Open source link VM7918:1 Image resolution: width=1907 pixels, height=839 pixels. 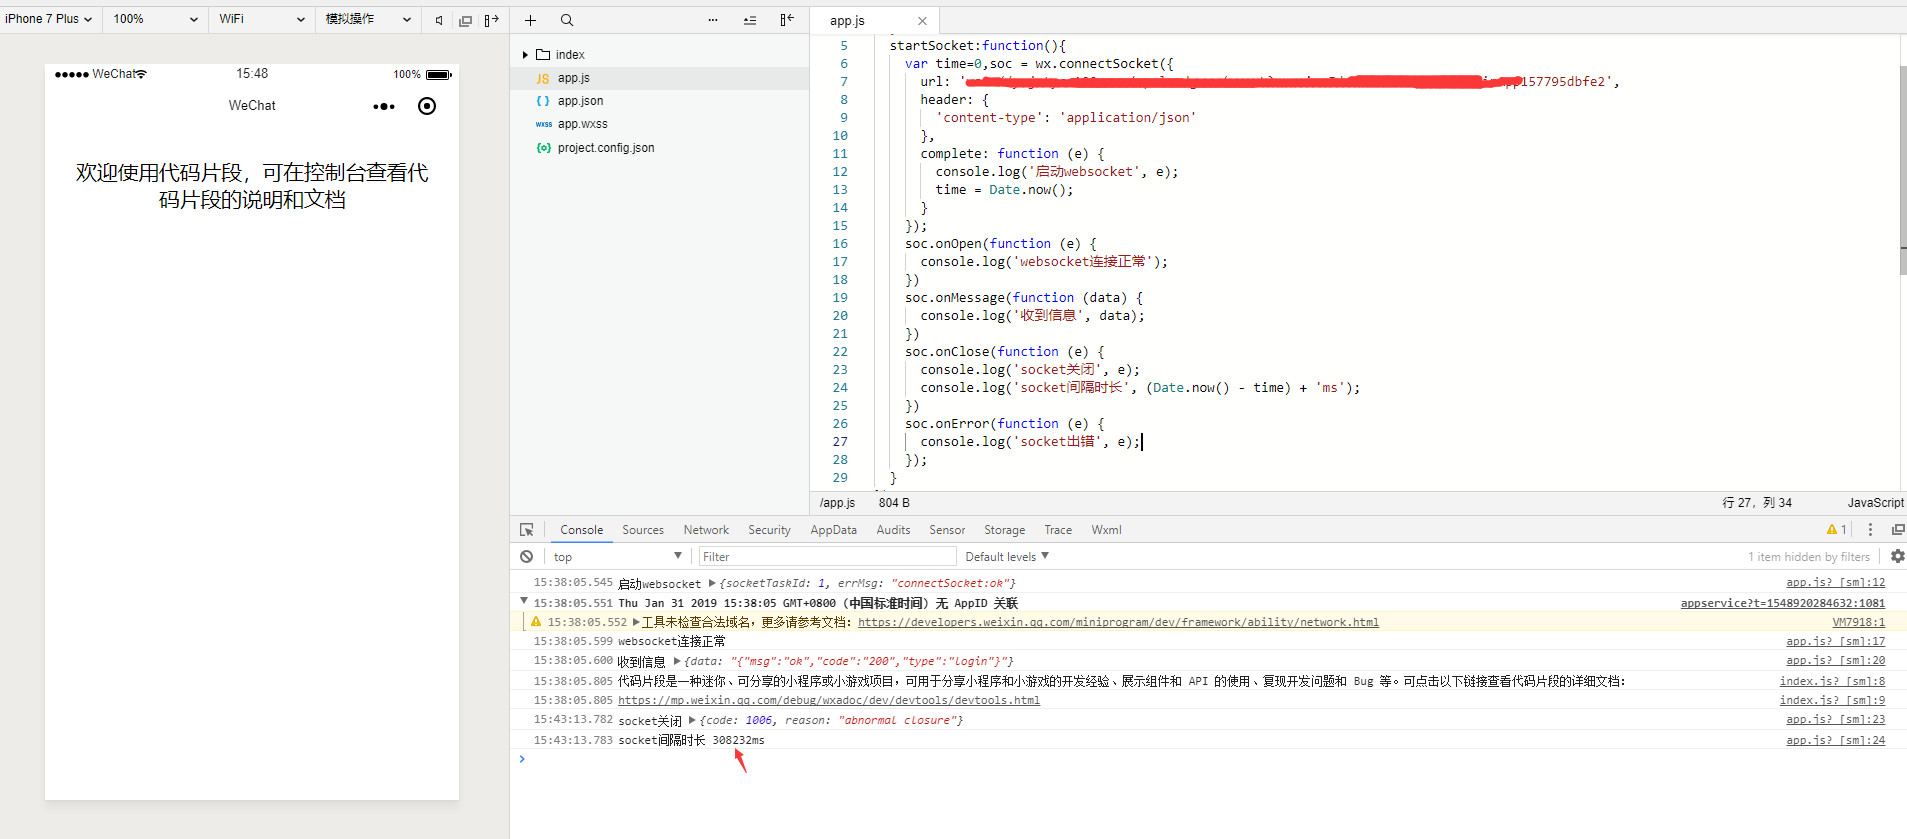pos(1859,622)
